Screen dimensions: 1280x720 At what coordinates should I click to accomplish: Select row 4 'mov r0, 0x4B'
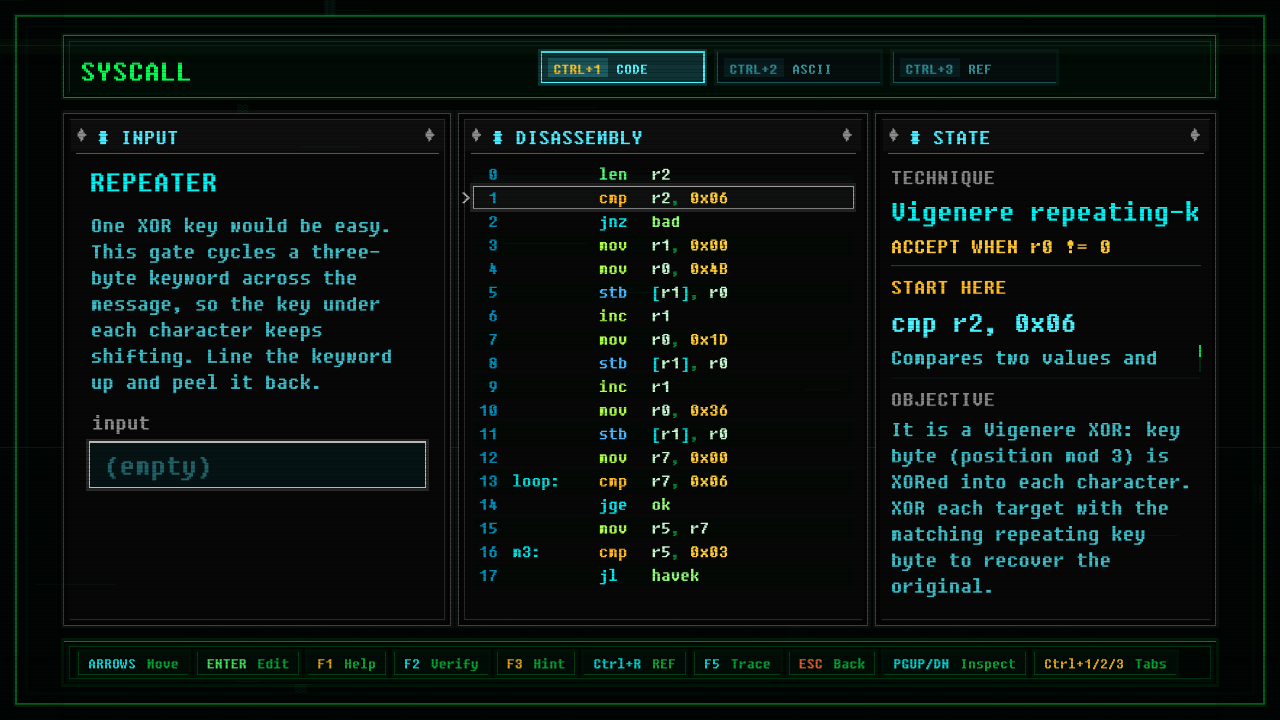click(x=663, y=269)
